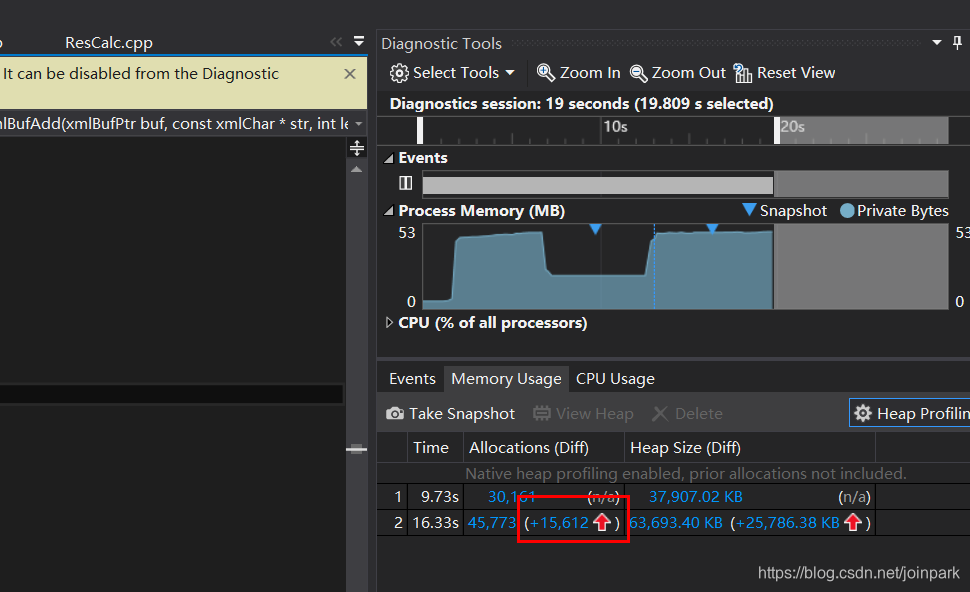Open heap size 37,907.02 KB link
This screenshot has height=592, width=970.
pos(695,497)
